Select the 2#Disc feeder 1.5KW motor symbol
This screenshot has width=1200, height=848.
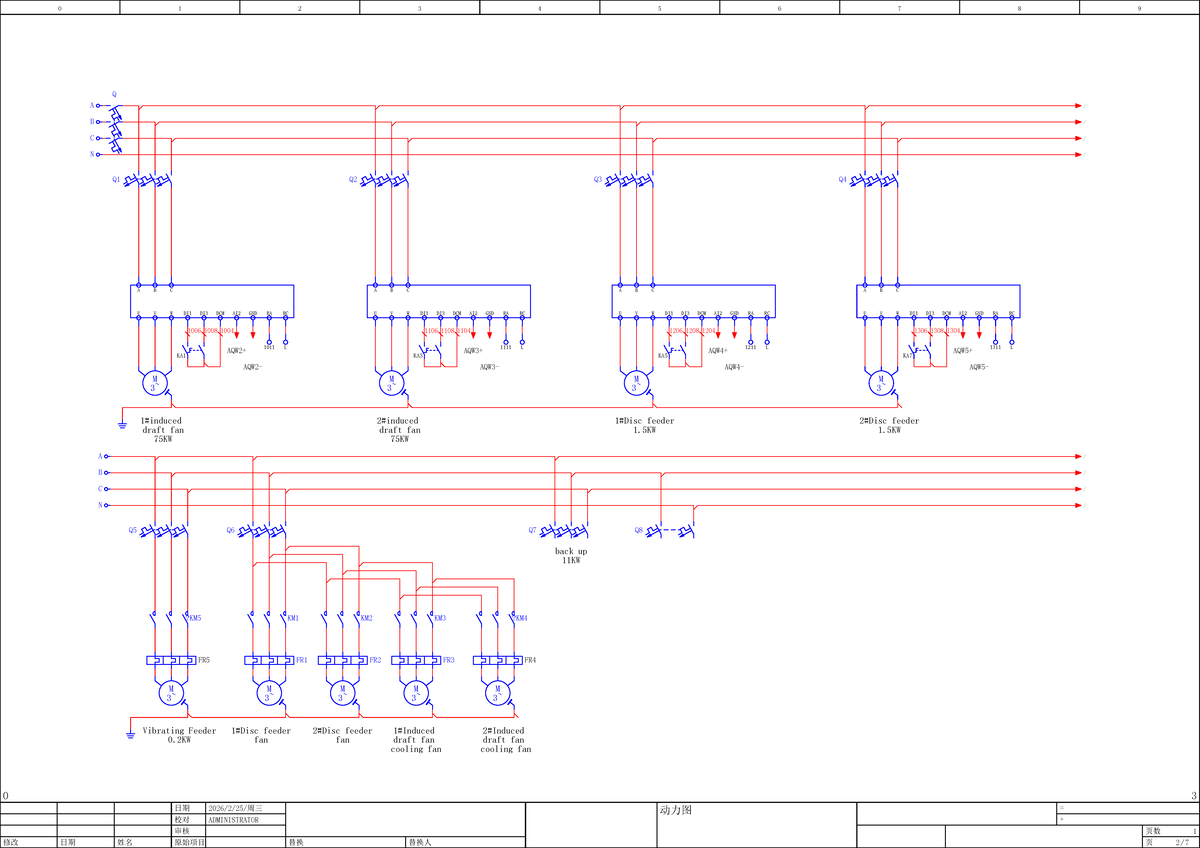[880, 383]
